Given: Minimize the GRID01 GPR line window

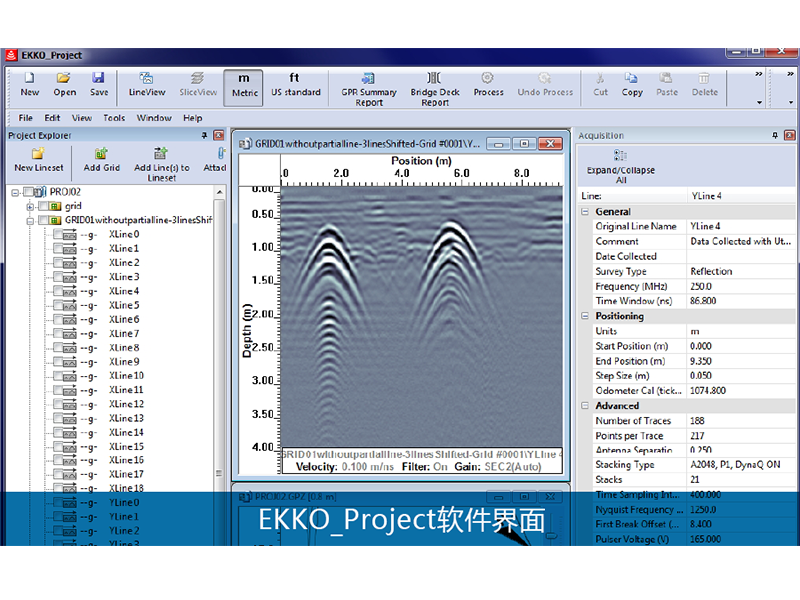Looking at the screenshot, I should pos(498,144).
